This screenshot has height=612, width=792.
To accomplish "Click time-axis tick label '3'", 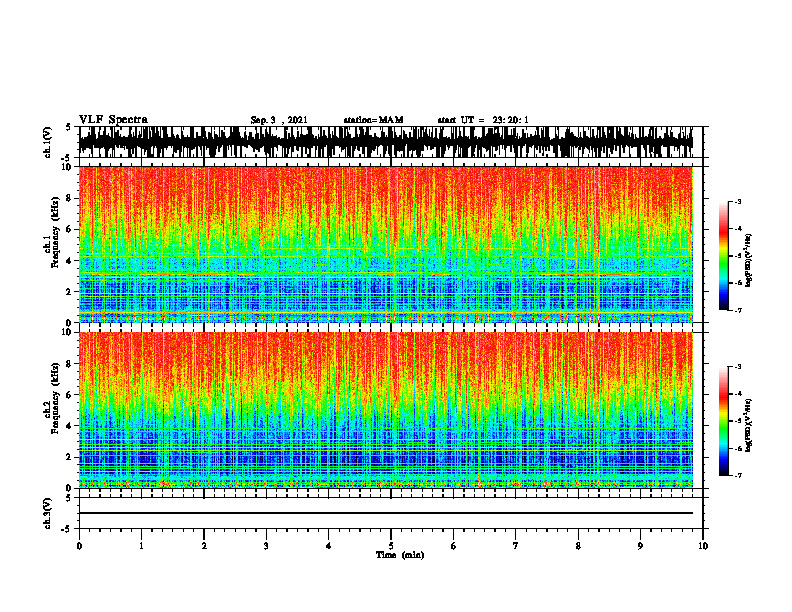I will 266,546.
